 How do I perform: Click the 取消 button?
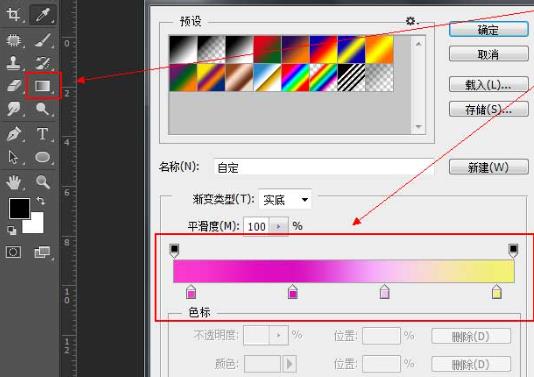pyautogui.click(x=489, y=54)
